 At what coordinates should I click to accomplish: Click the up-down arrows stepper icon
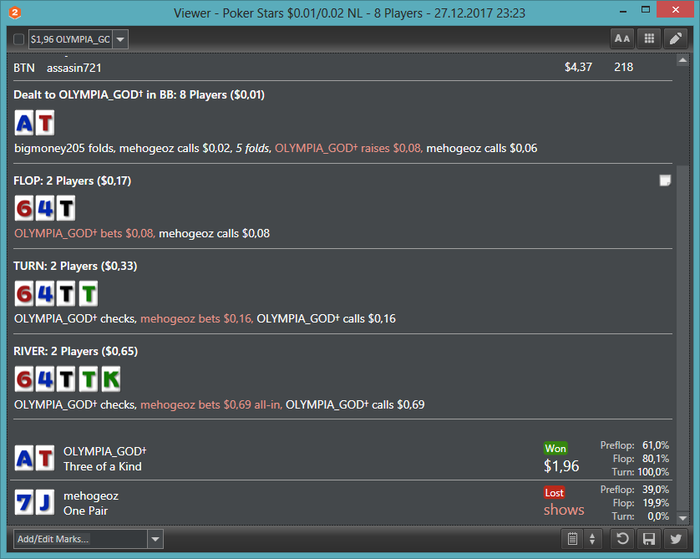pos(592,539)
